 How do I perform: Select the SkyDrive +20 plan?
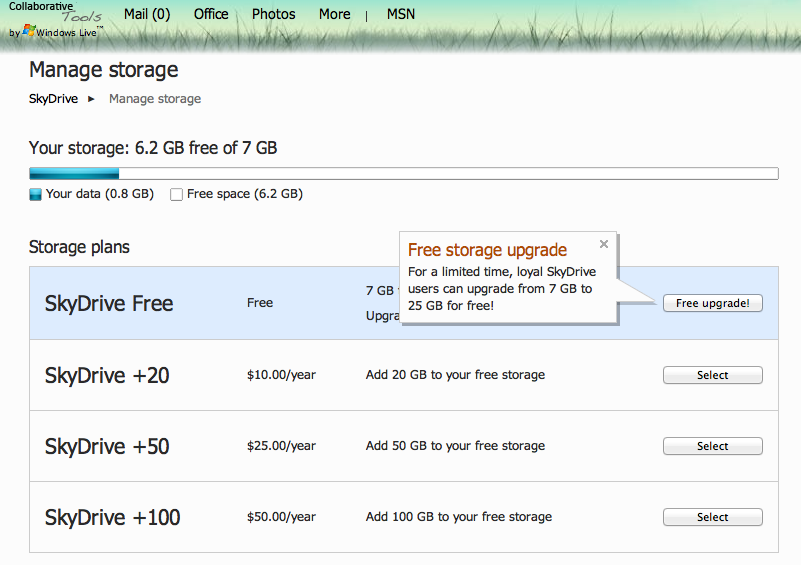[713, 375]
